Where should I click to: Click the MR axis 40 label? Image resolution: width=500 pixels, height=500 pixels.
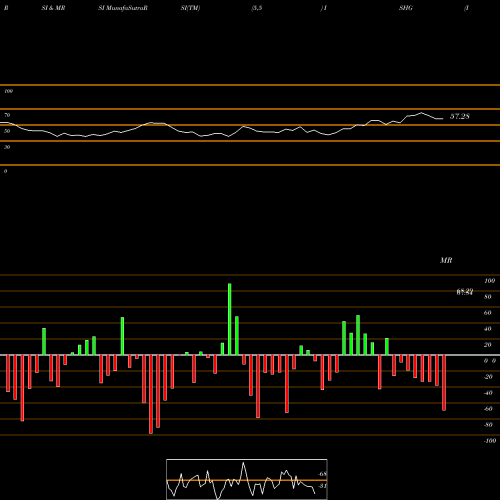point(488,329)
